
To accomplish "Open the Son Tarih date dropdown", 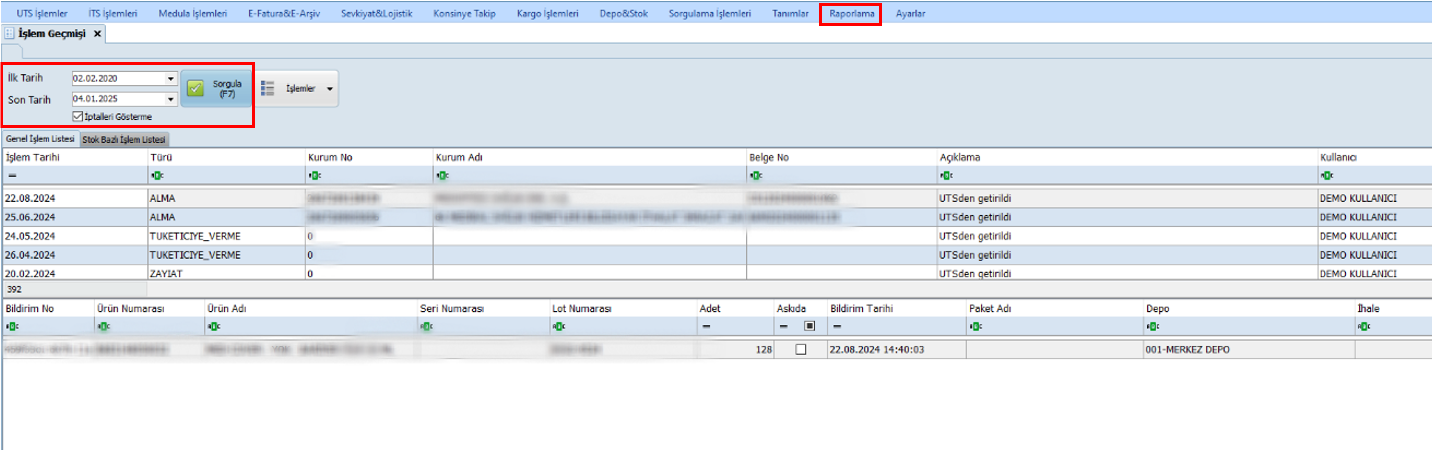I will (171, 99).
